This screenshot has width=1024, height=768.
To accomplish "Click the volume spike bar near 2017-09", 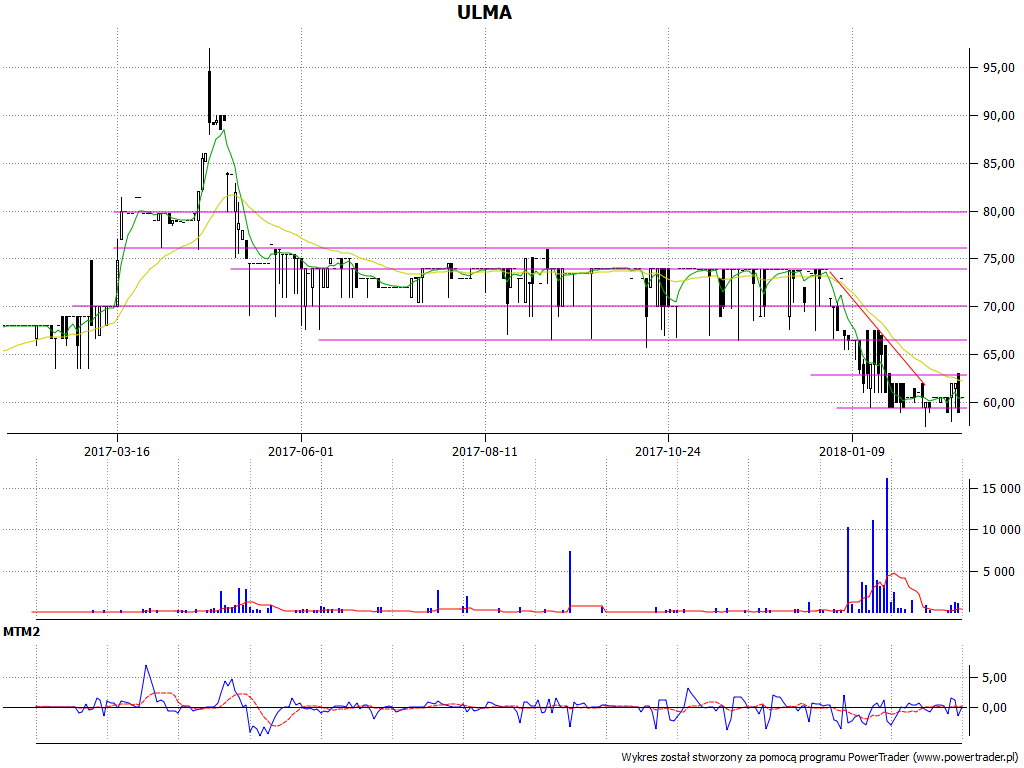I will tap(569, 582).
